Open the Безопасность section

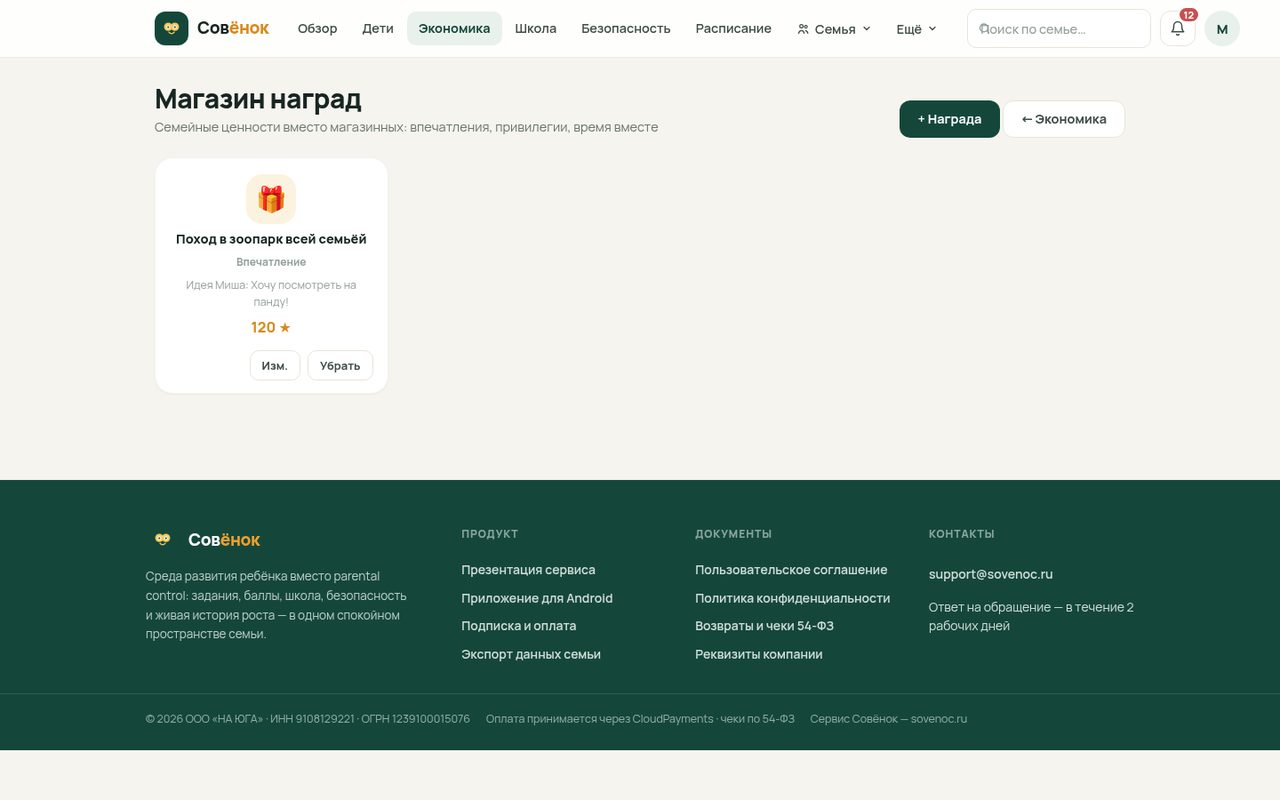626,28
